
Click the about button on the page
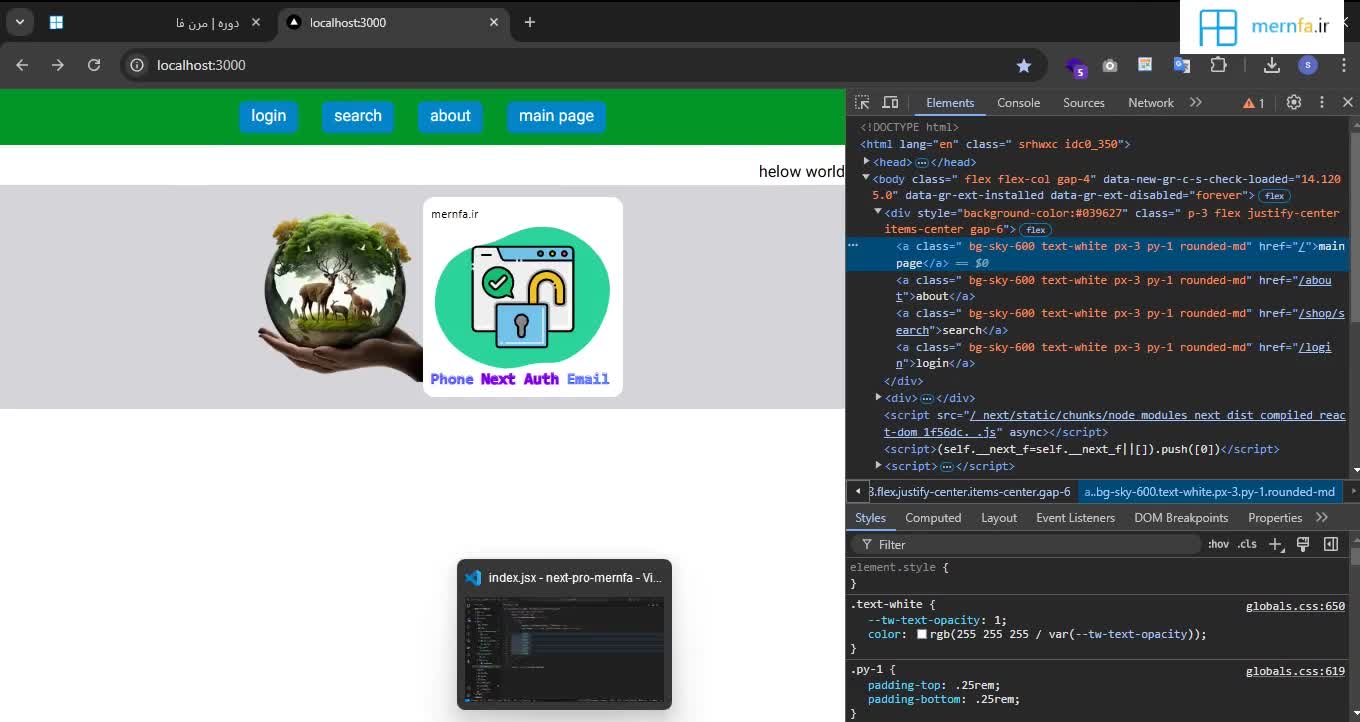pos(450,116)
